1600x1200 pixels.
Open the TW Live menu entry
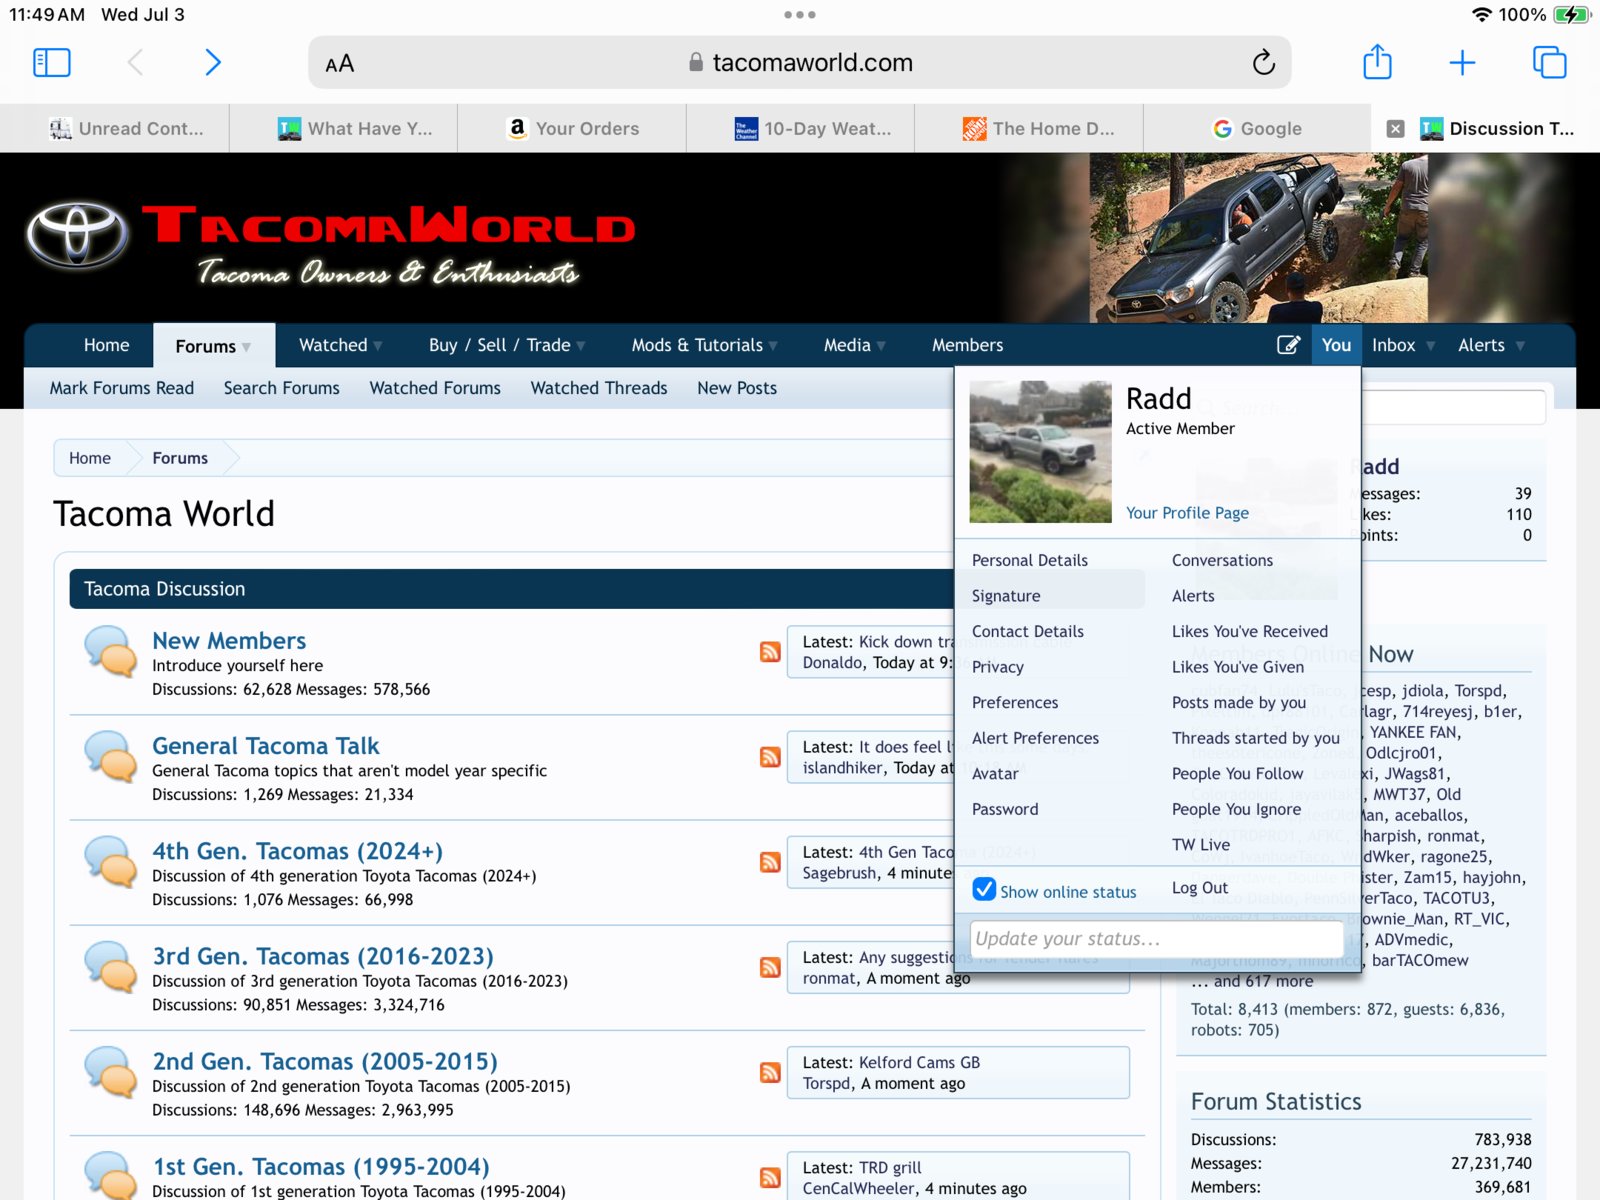click(1201, 845)
